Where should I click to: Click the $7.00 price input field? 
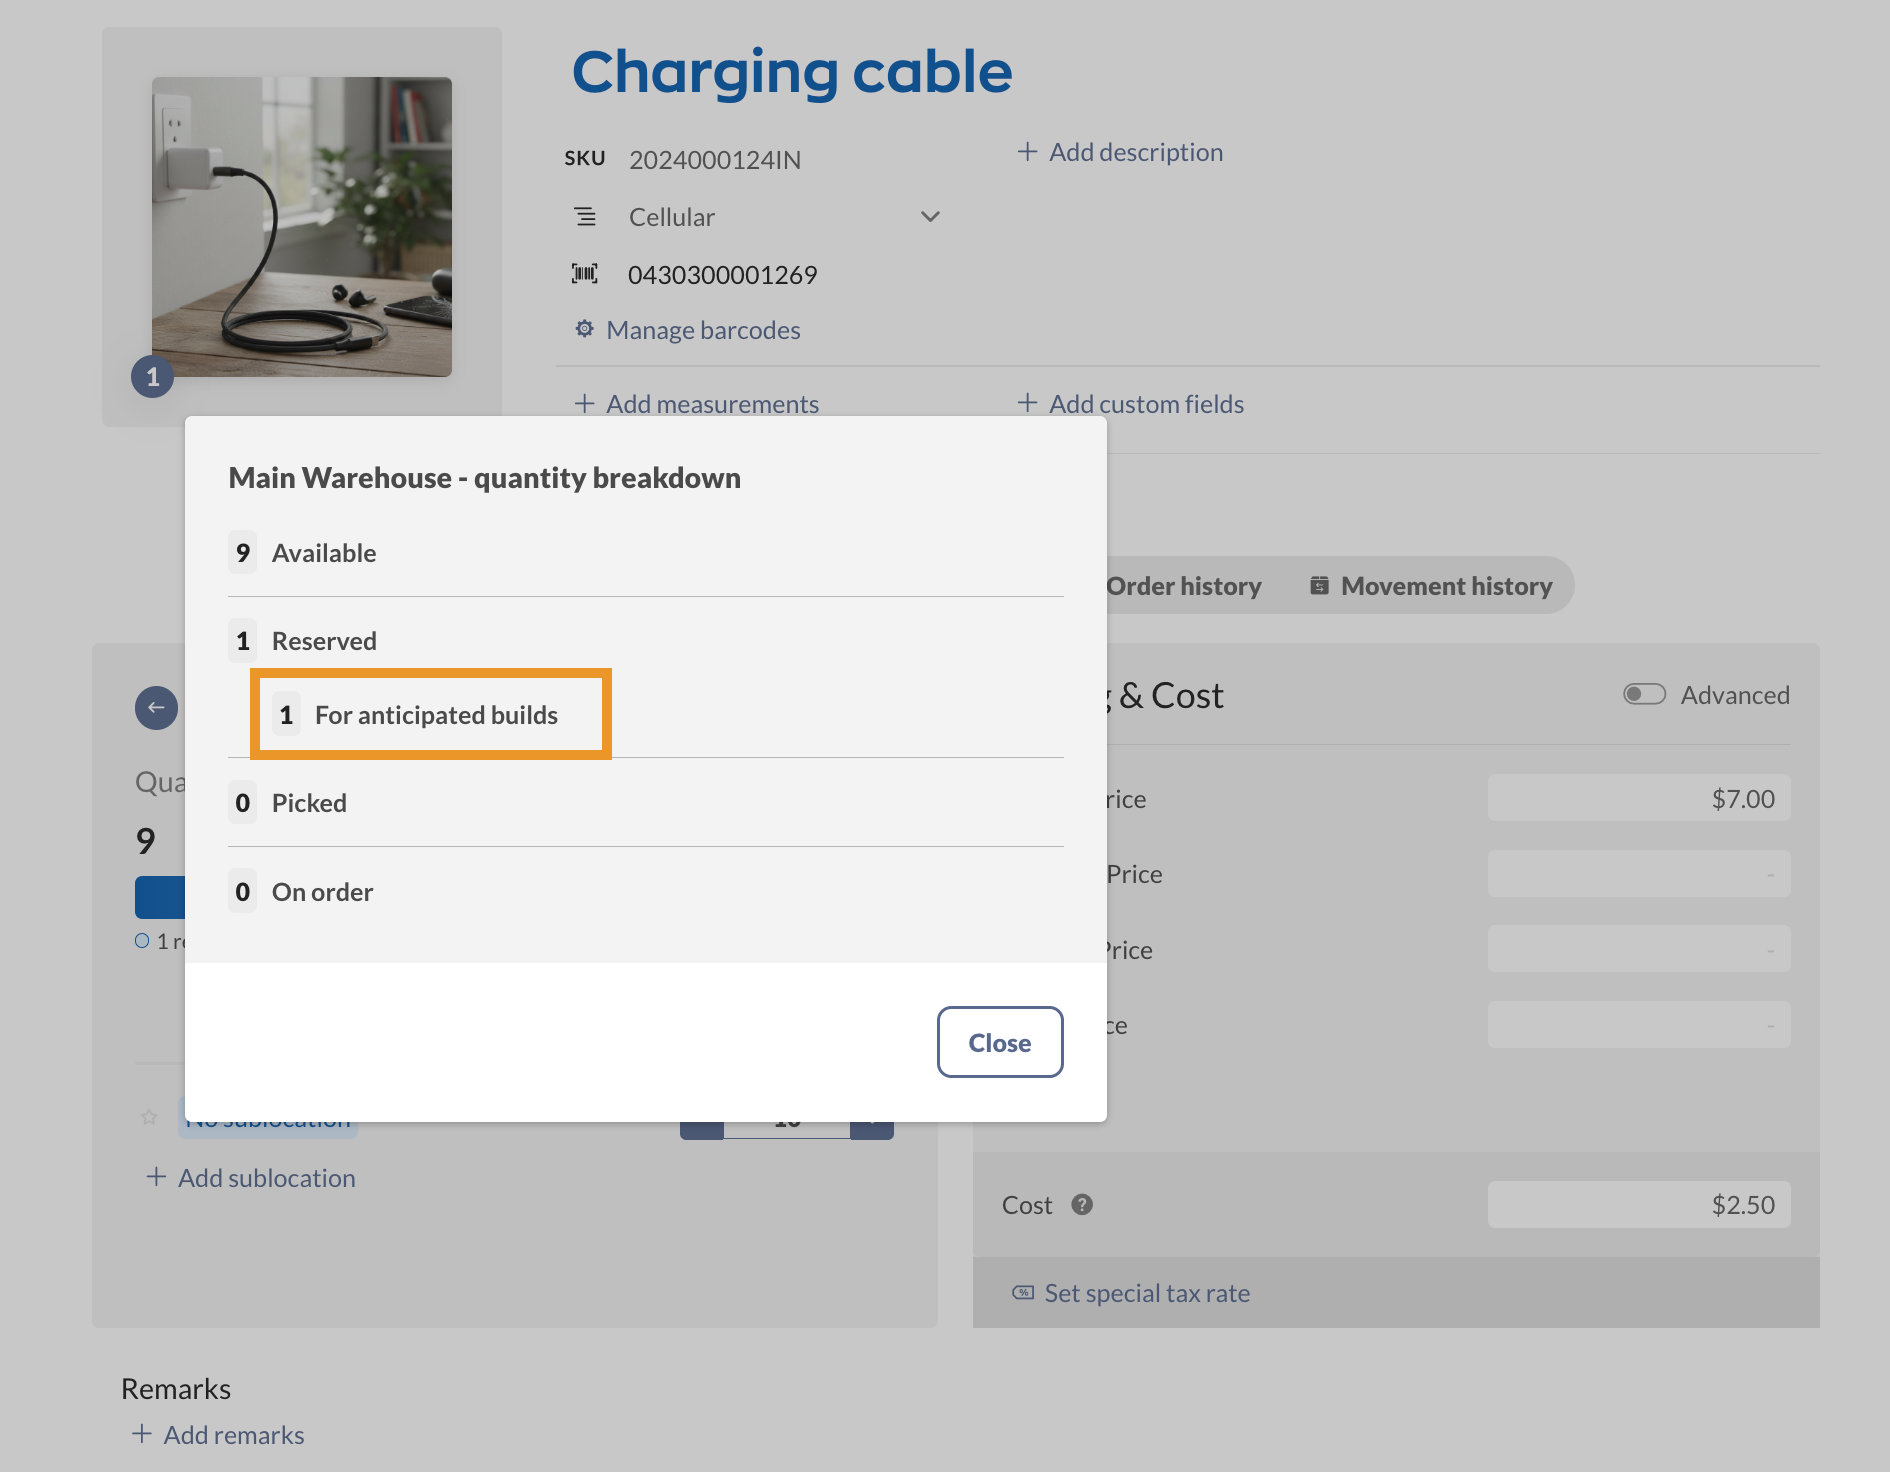point(1638,799)
